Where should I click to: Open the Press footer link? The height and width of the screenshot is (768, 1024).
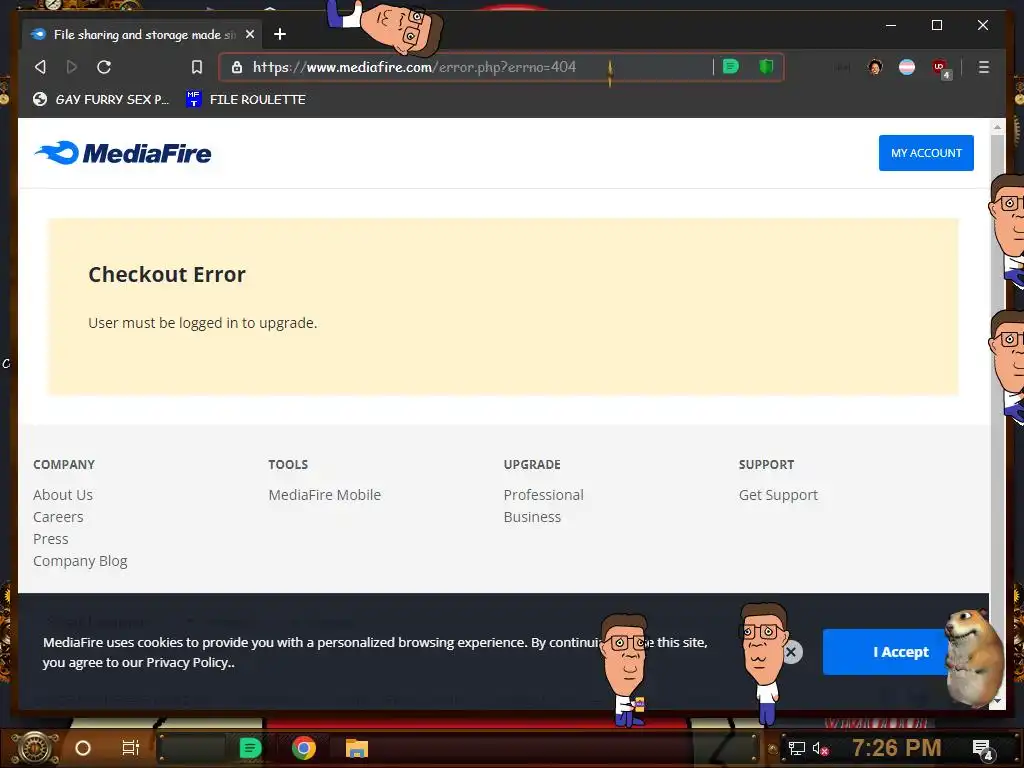(x=50, y=539)
